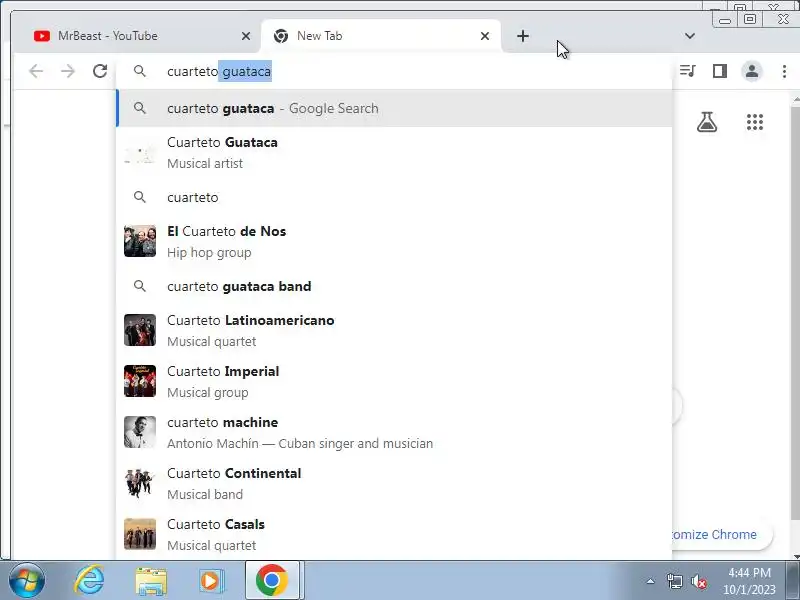Viewport: 800px width, 600px height.
Task: Choose Cuarteto Imperial Musical group suggestion
Action: [x=394, y=381]
